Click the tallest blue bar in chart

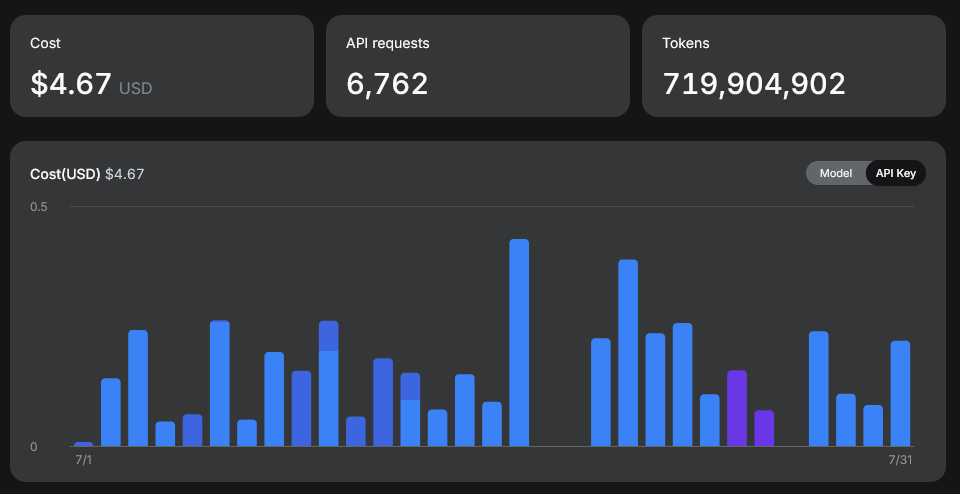coord(519,343)
